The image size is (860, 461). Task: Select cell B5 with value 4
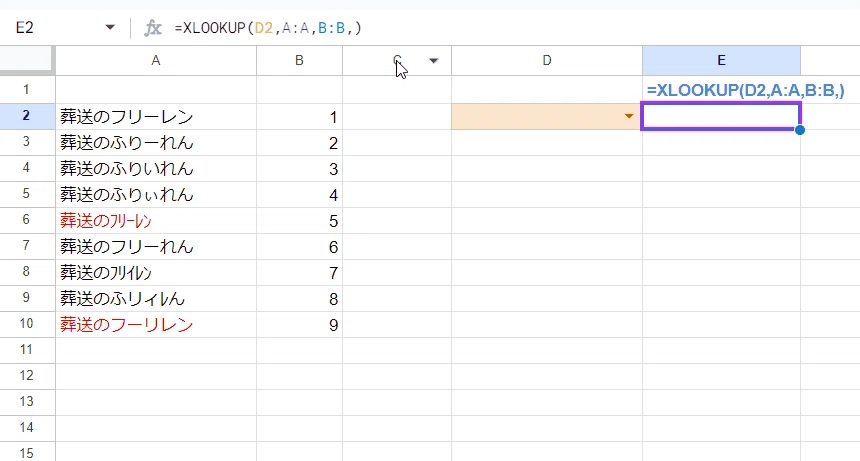[299, 195]
